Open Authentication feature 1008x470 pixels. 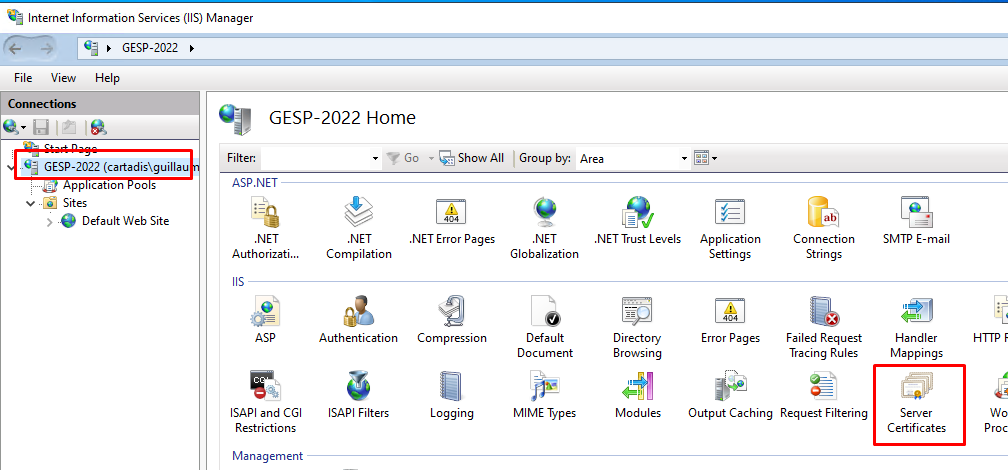point(359,320)
